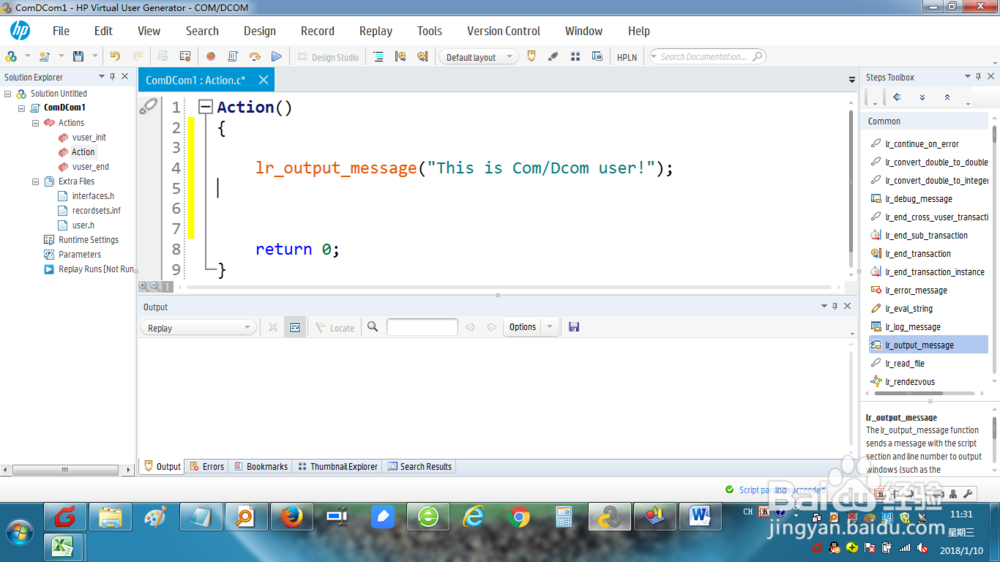Select vuser_end in Solution Explorer
The height and width of the screenshot is (562, 1000).
(90, 166)
